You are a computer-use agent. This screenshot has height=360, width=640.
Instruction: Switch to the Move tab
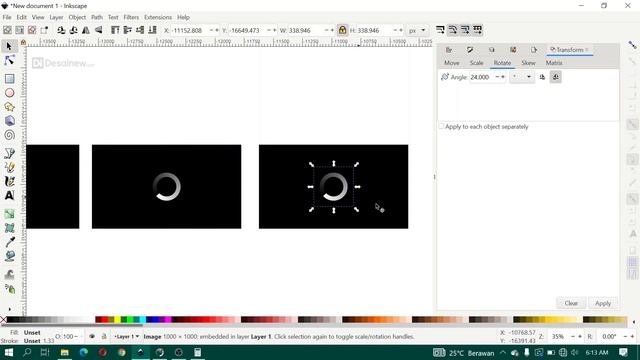point(451,63)
